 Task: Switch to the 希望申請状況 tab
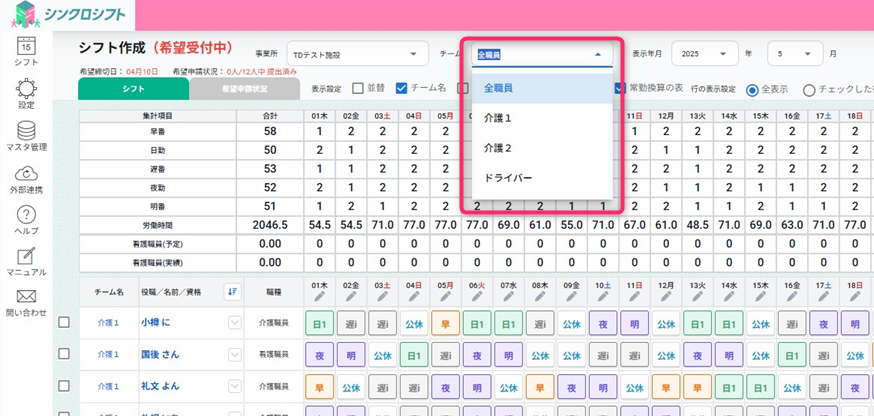[x=244, y=89]
